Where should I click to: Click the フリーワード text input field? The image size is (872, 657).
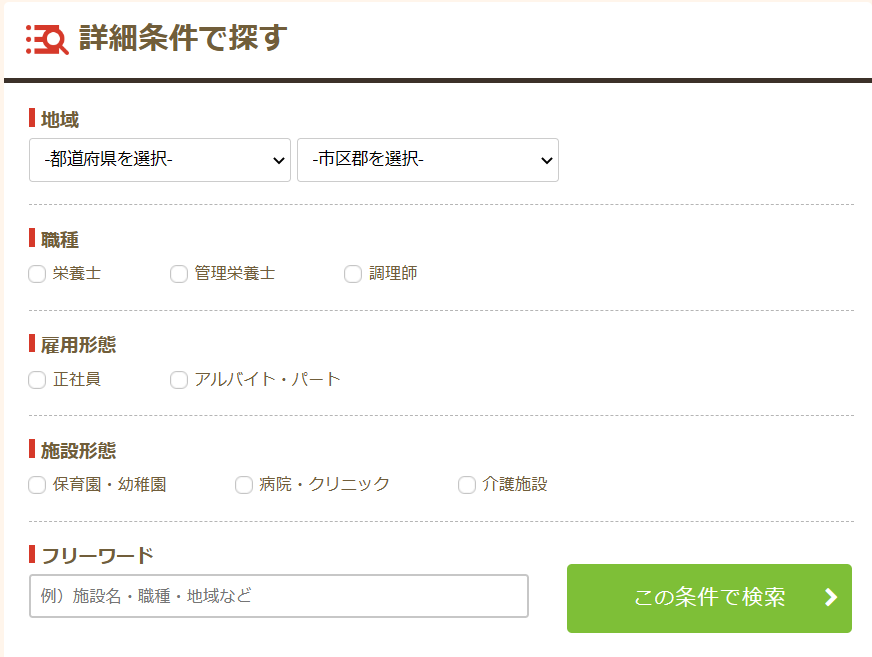tap(279, 596)
